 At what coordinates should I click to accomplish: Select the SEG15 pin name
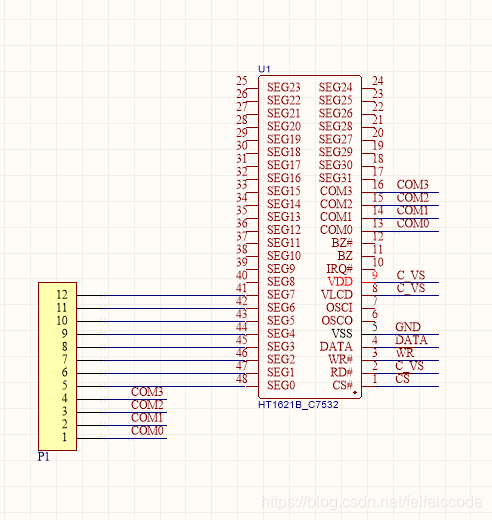[284, 191]
